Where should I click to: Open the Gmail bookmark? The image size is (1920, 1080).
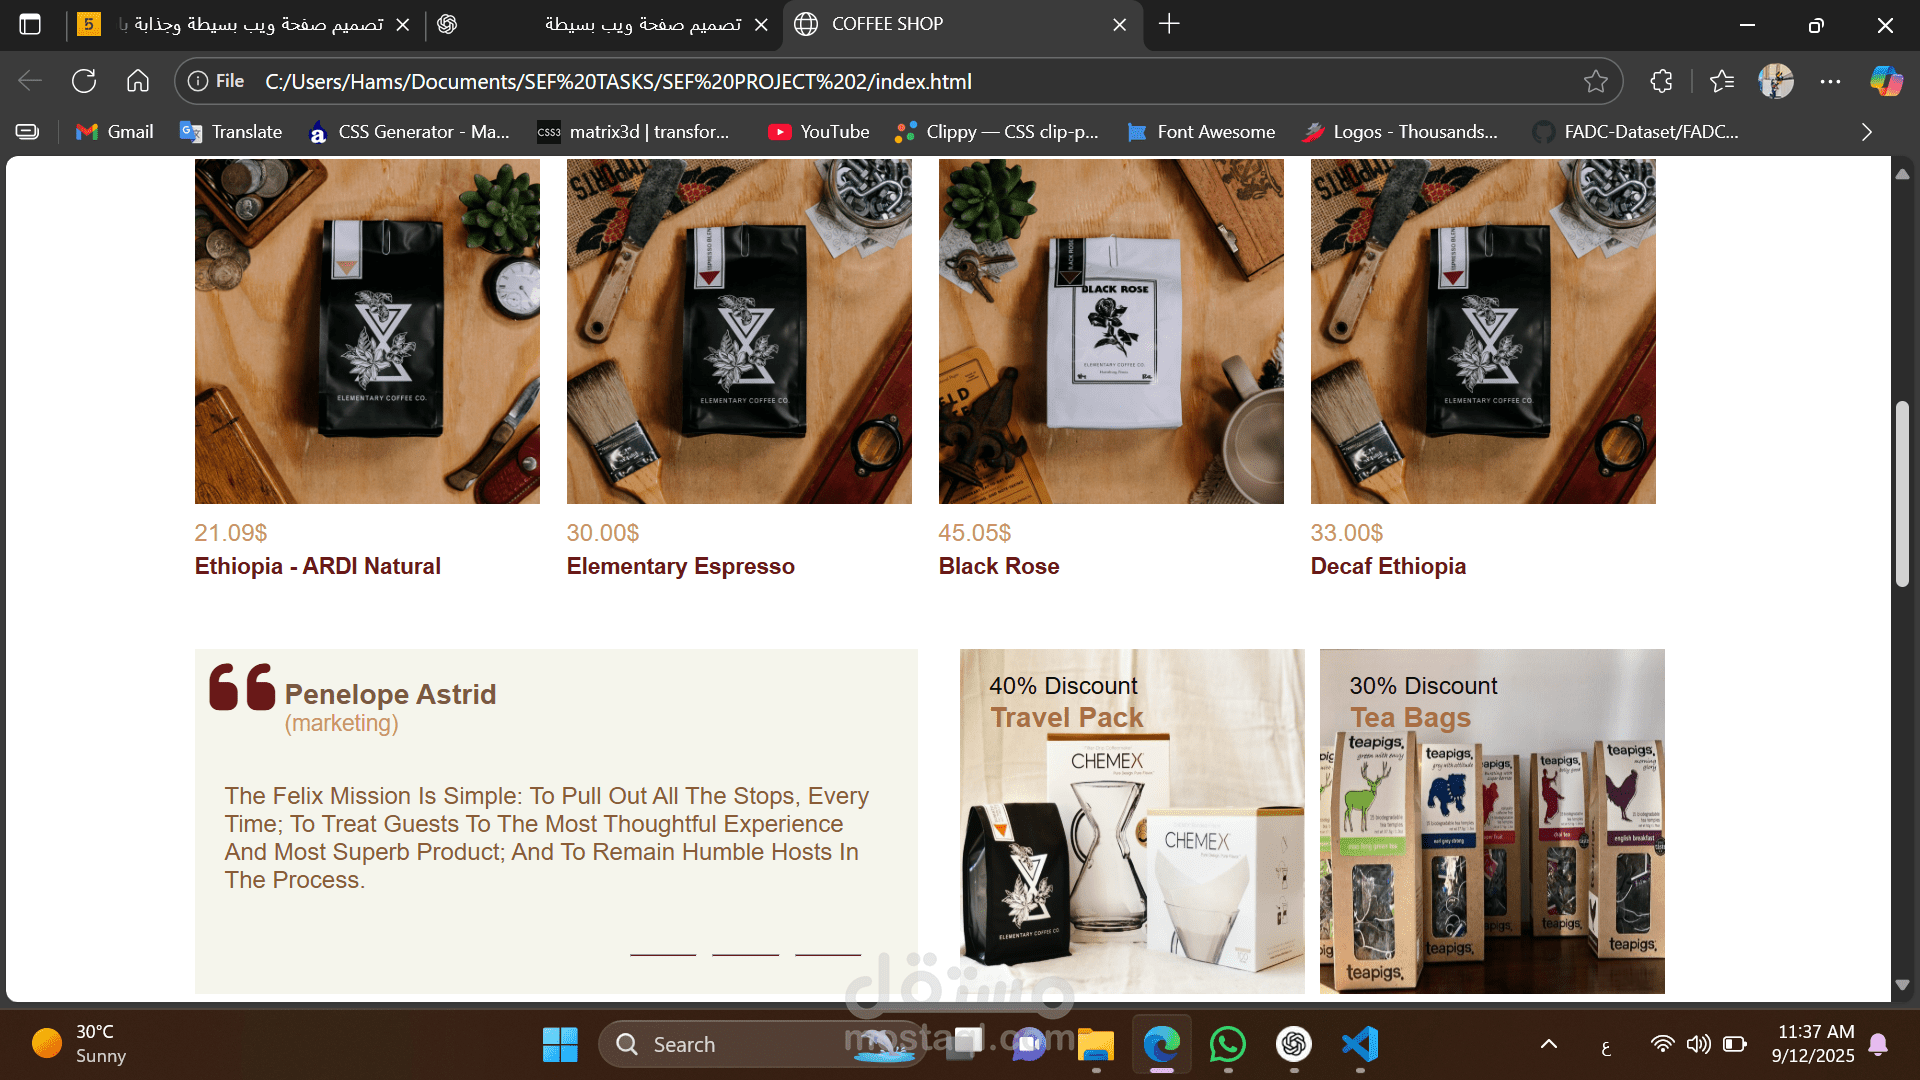click(x=114, y=132)
